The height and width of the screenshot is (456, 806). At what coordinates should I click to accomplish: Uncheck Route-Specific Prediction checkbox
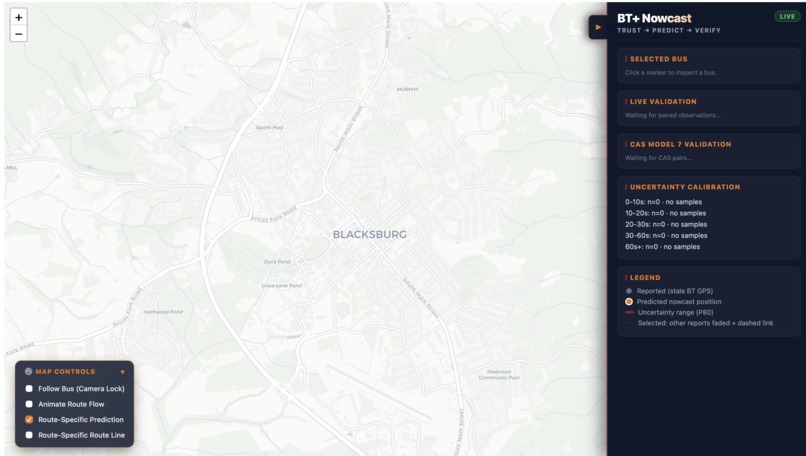(29, 419)
